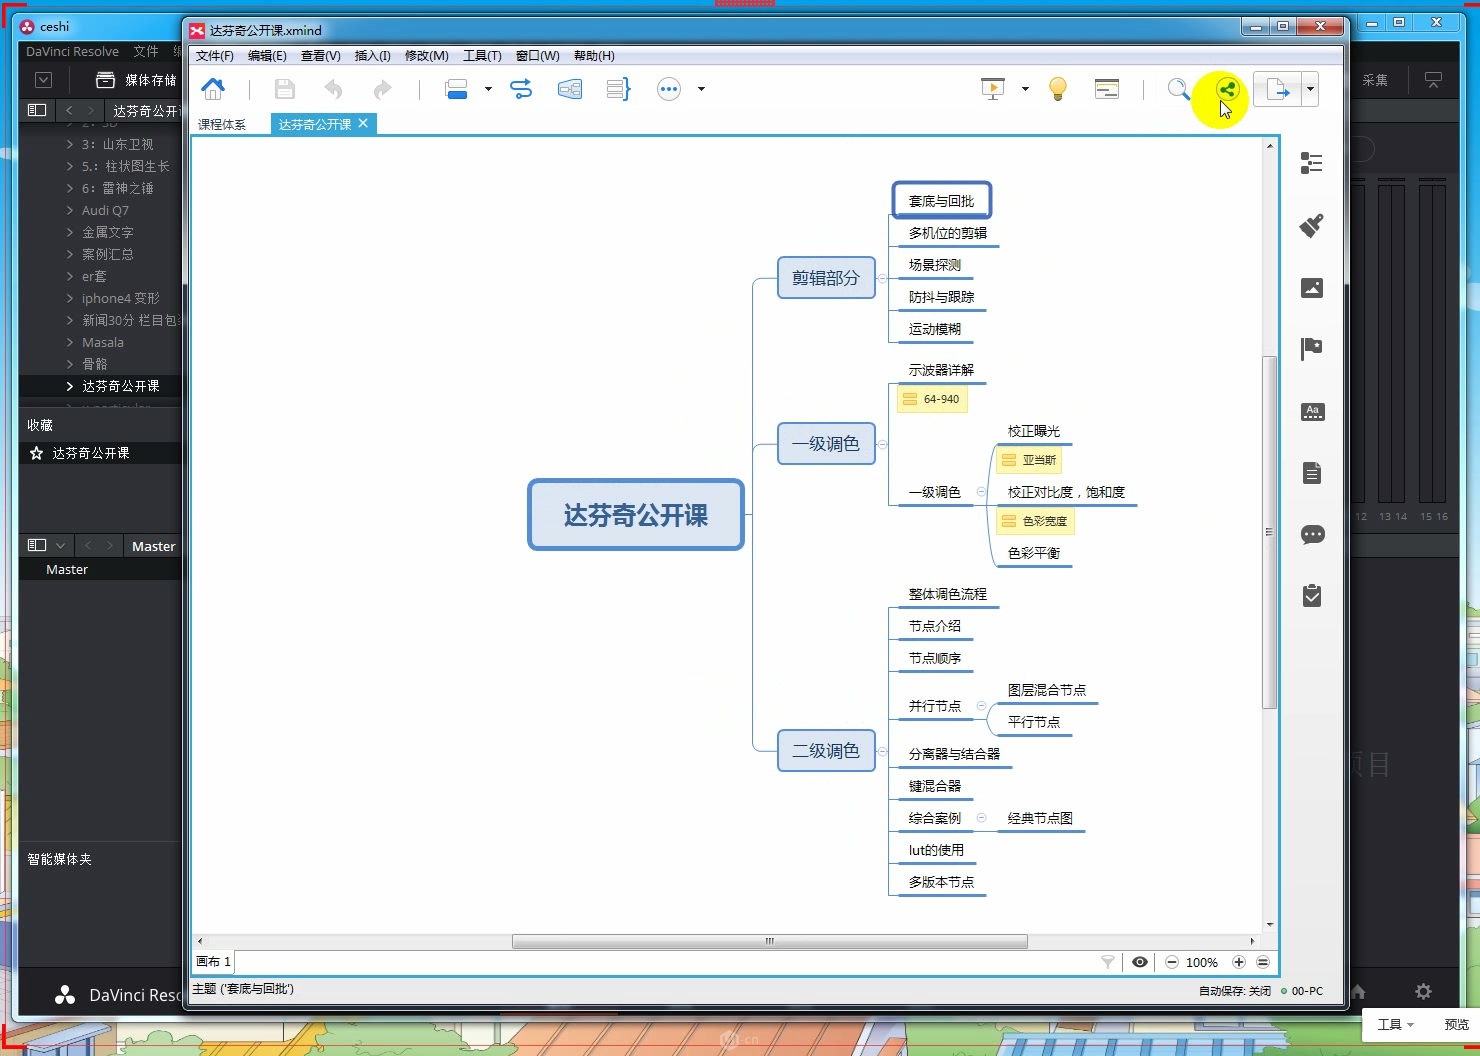Click the horizontal scrollbar thumb
The width and height of the screenshot is (1480, 1056).
pyautogui.click(x=769, y=941)
